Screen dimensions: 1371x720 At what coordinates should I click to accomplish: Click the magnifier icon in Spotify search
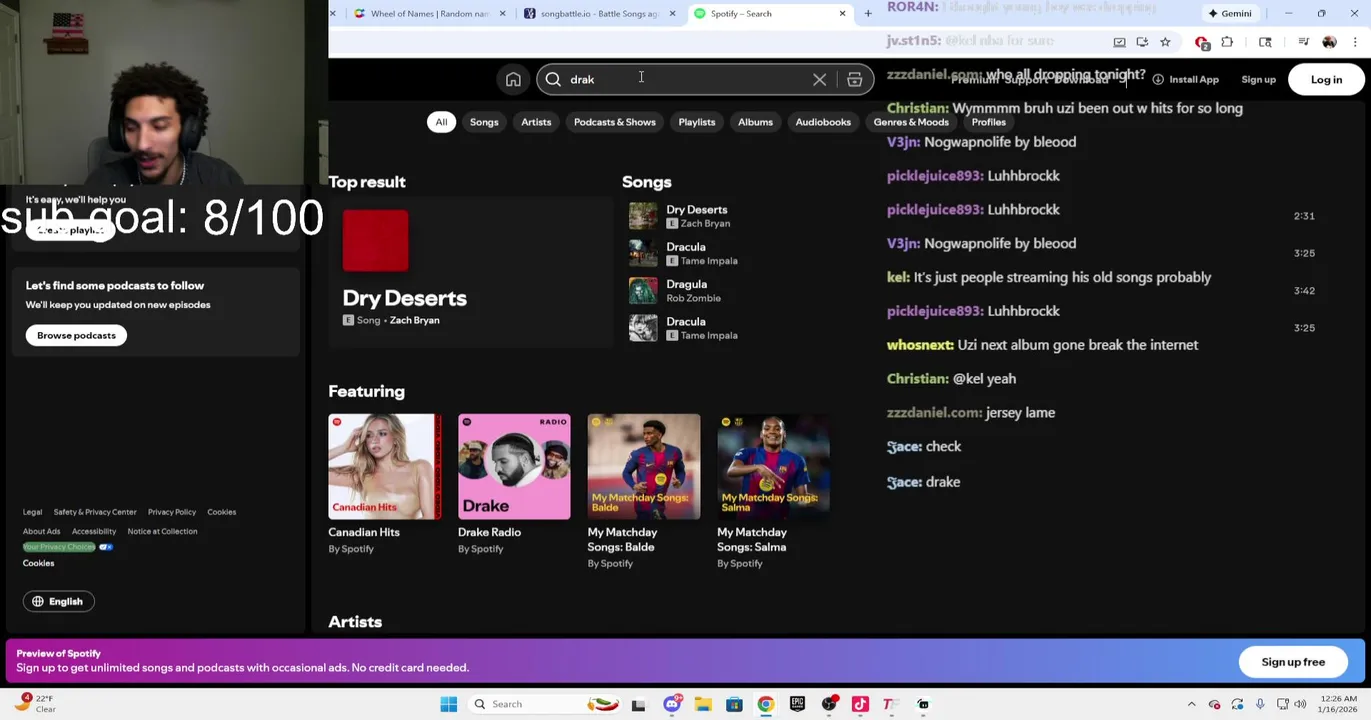553,80
